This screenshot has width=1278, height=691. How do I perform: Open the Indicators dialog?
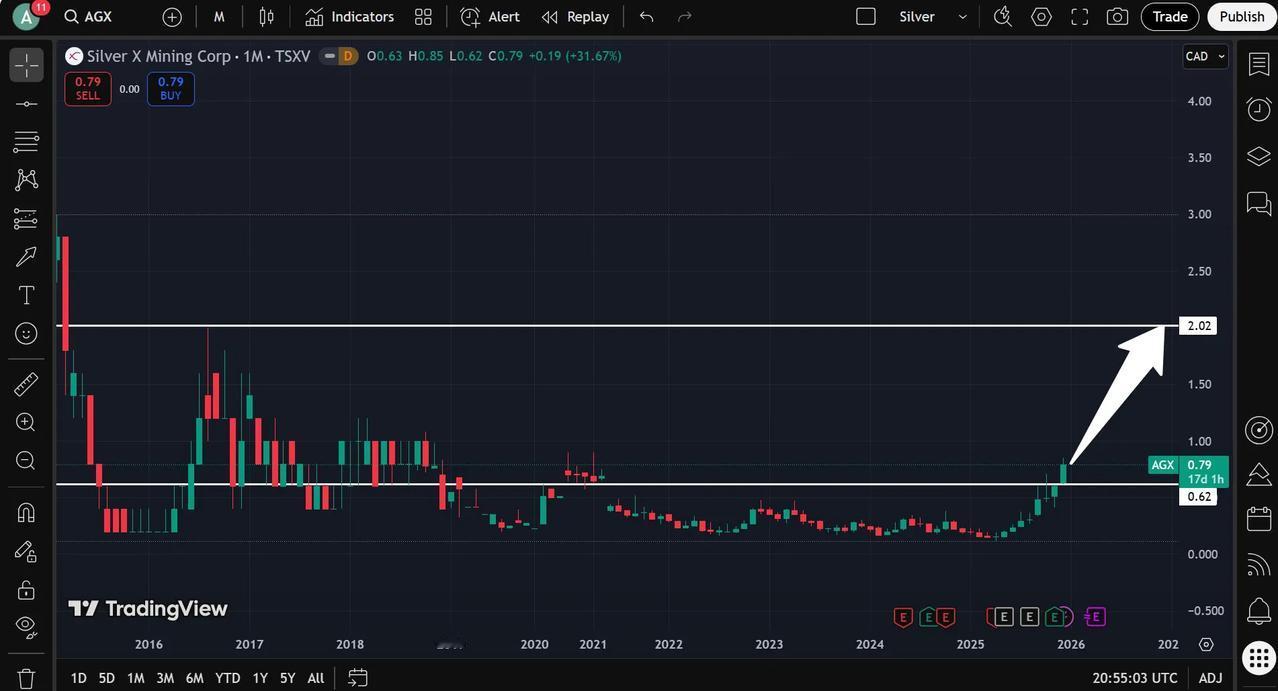[349, 17]
